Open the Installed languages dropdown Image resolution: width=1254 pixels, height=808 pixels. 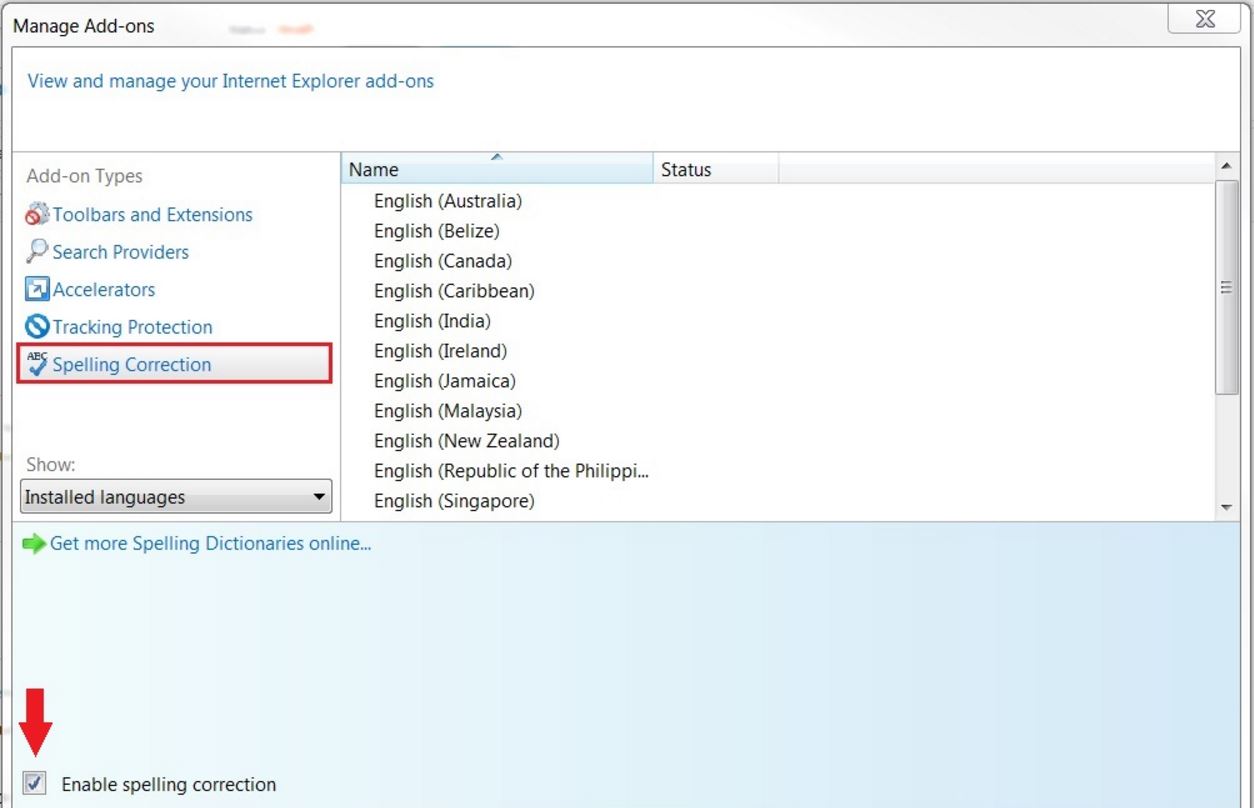318,497
